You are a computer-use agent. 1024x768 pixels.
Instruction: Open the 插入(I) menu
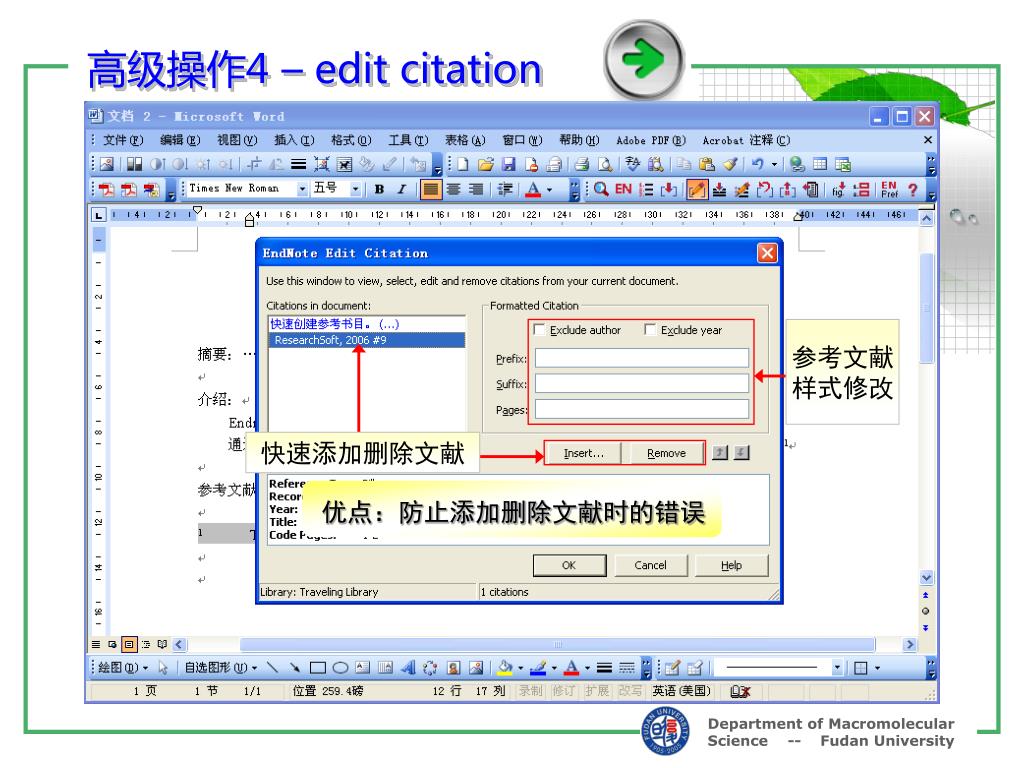(294, 140)
